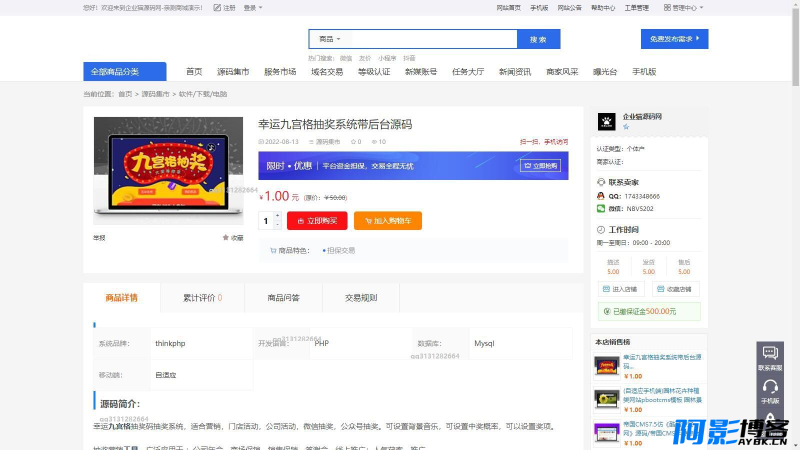
Task: Click the quantity input box
Action: click(266, 221)
